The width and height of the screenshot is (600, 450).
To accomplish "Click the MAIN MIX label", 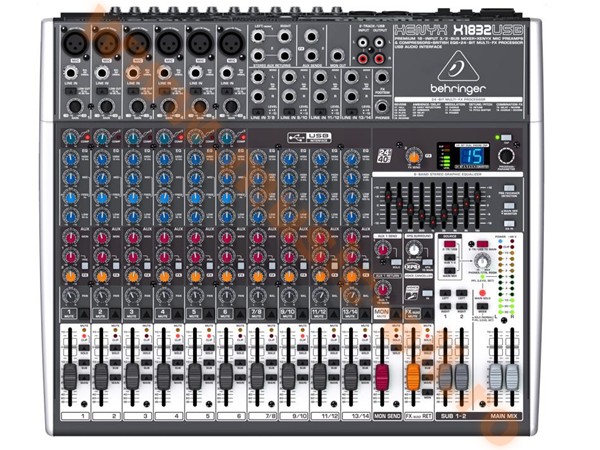I will [x=504, y=416].
